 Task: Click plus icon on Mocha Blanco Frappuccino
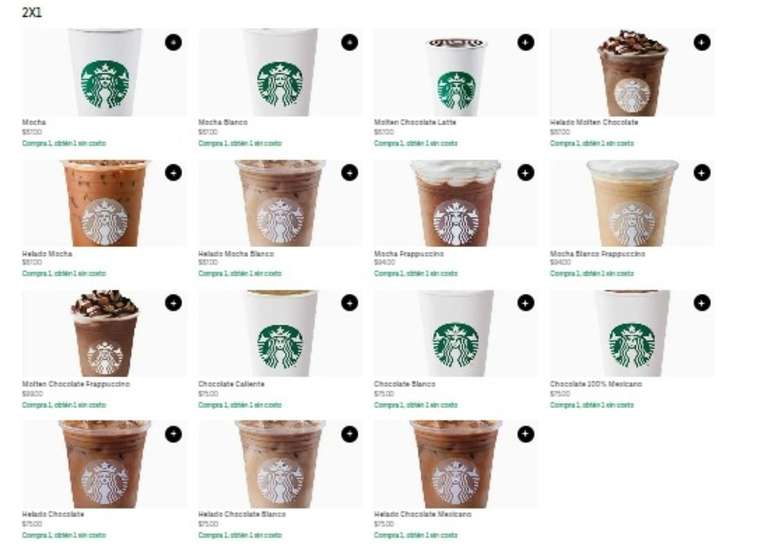[x=701, y=172]
